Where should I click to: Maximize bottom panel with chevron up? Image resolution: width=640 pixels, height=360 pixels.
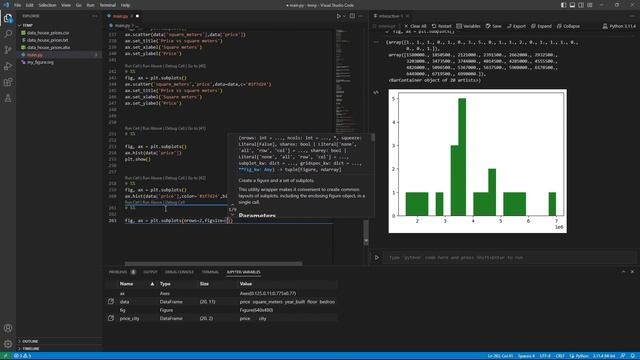point(623,272)
